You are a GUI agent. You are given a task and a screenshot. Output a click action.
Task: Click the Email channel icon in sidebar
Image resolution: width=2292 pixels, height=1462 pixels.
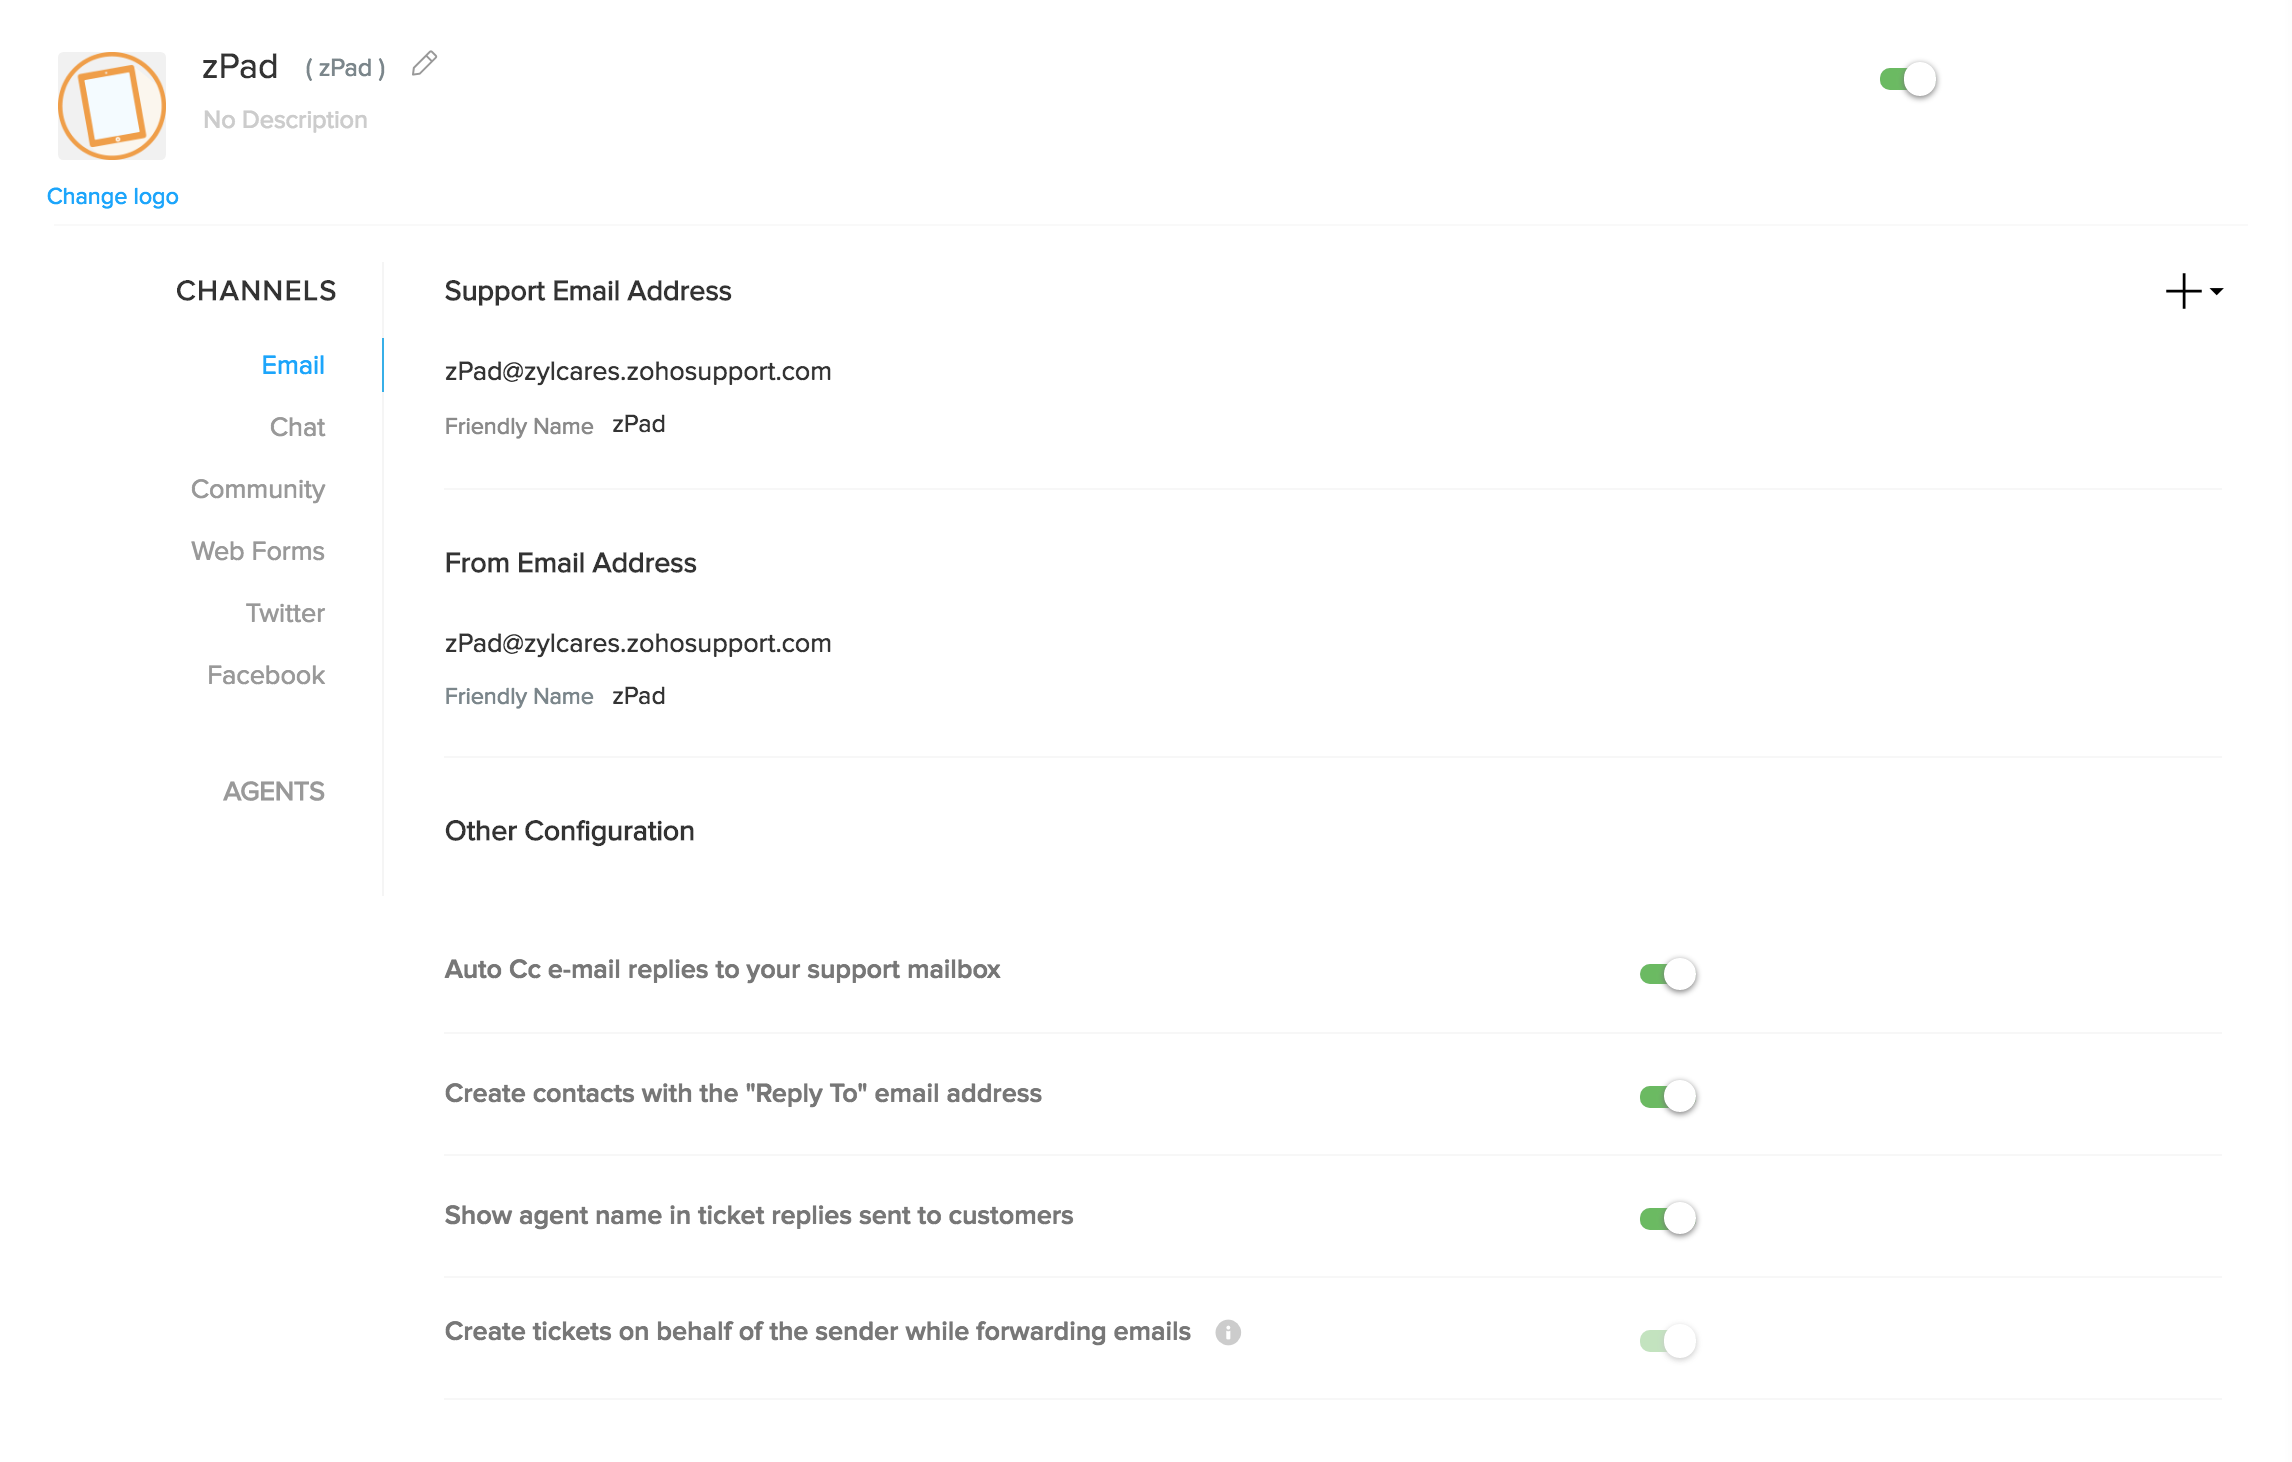[x=292, y=364]
